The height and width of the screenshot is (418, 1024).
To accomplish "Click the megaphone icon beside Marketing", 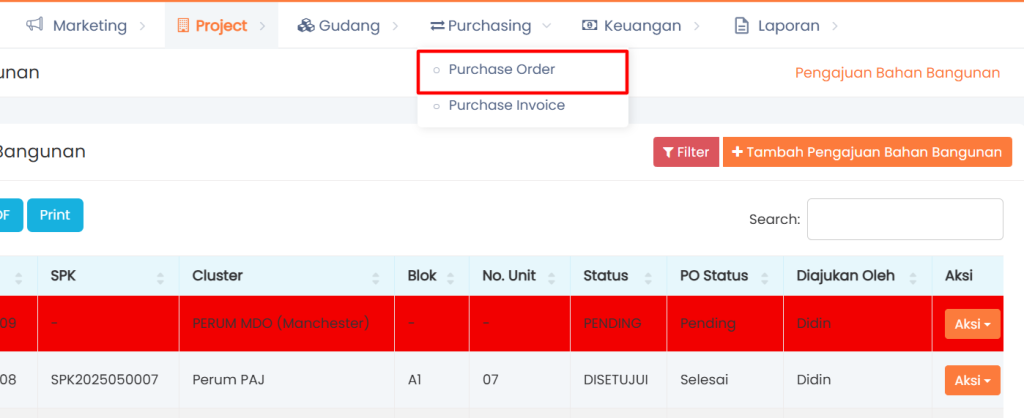I will (34, 25).
